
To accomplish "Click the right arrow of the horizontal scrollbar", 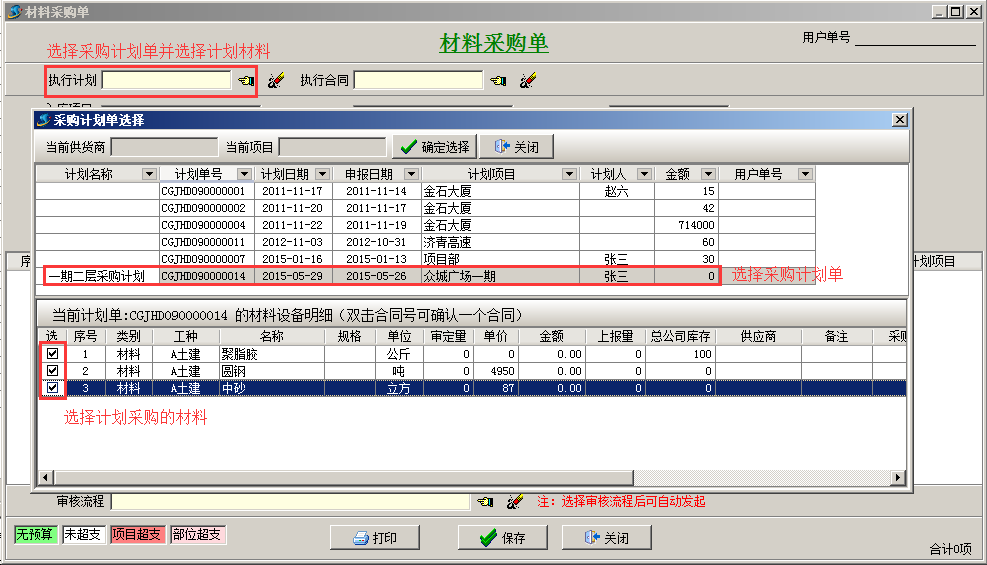I will [897, 478].
